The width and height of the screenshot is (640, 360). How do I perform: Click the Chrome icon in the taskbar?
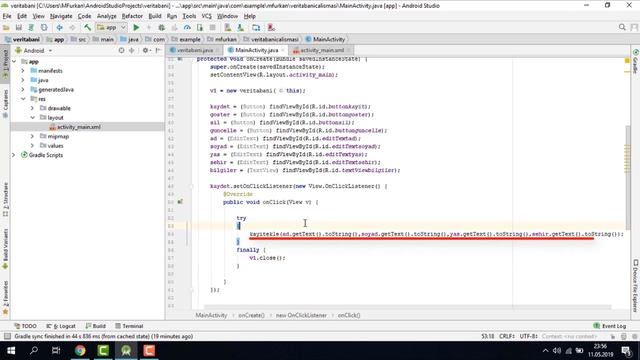point(80,351)
